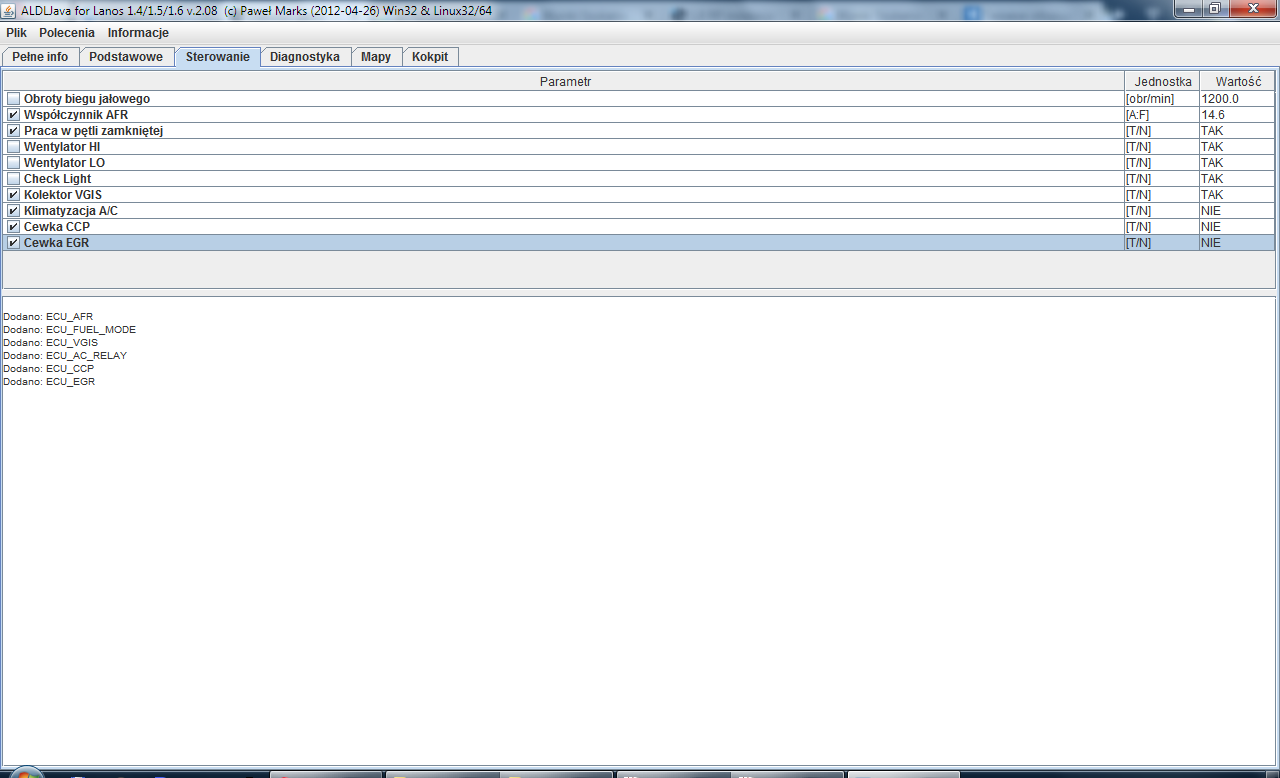The height and width of the screenshot is (778, 1280).
Task: Enable the Wentylator HI checkbox
Action: tap(13, 147)
